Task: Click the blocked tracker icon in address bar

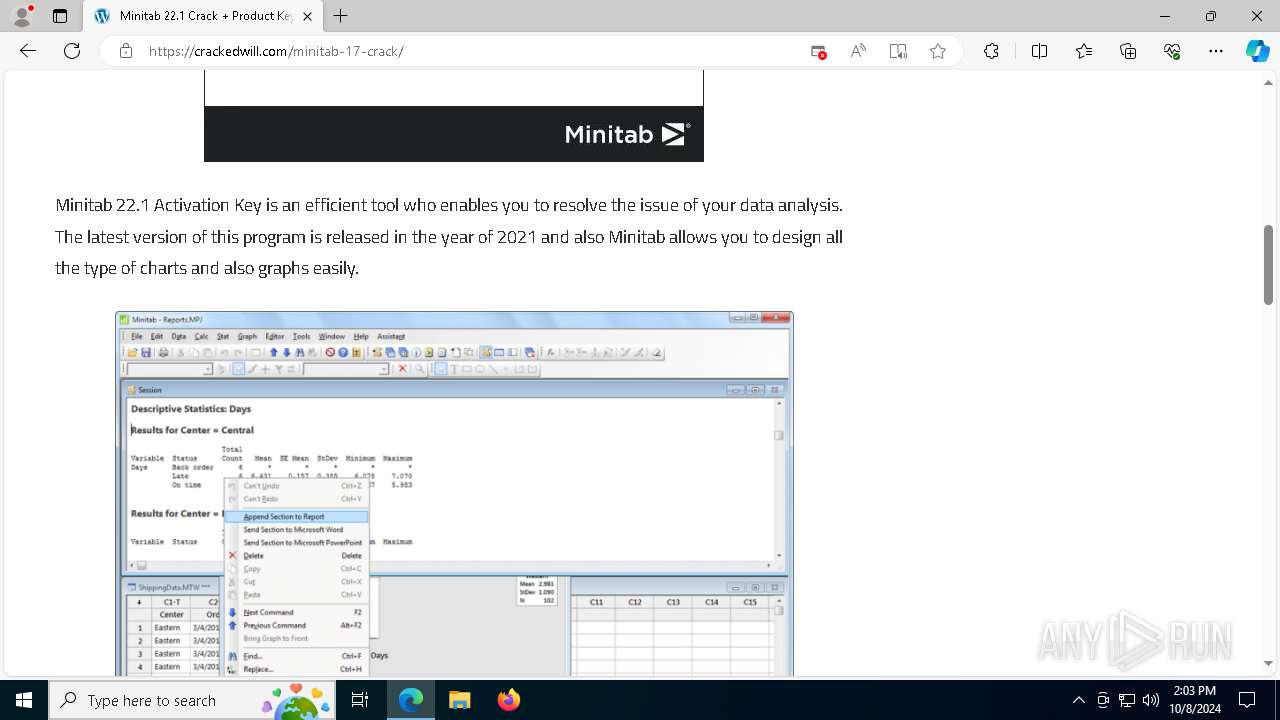Action: (818, 51)
